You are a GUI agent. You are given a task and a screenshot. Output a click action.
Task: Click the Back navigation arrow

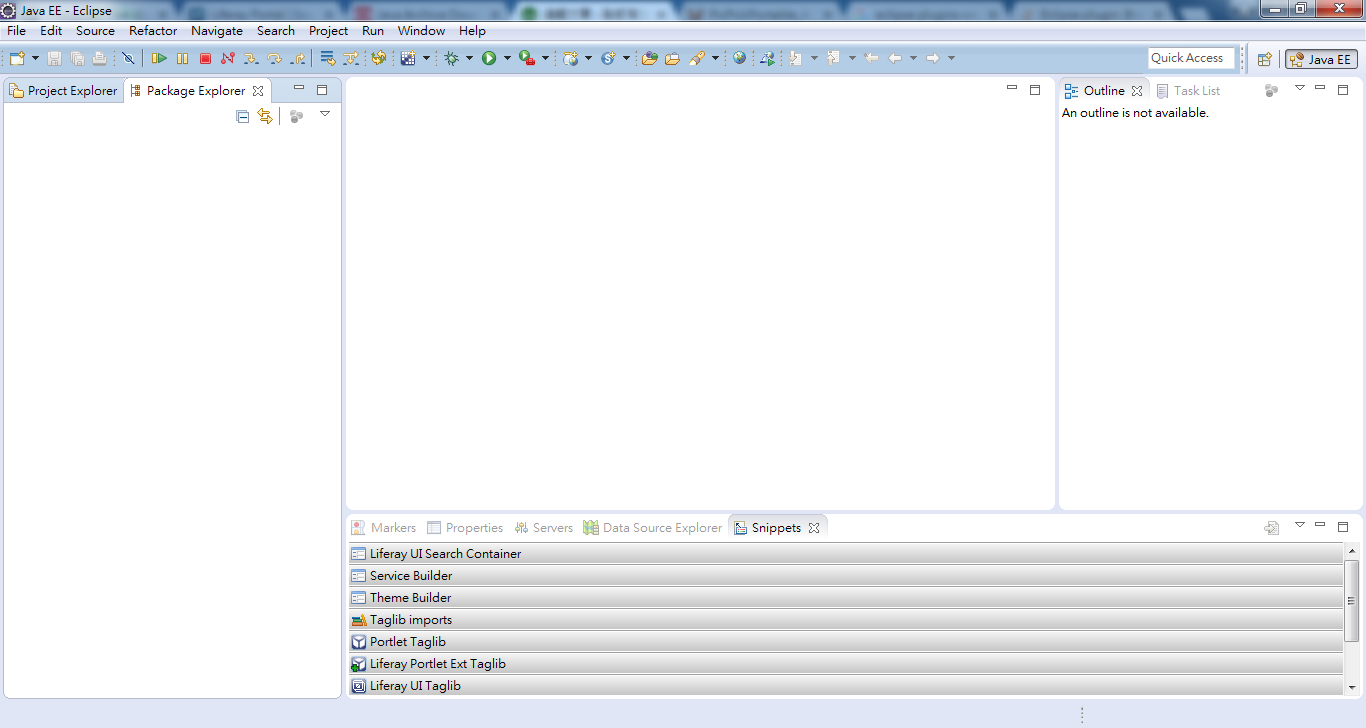pos(895,58)
